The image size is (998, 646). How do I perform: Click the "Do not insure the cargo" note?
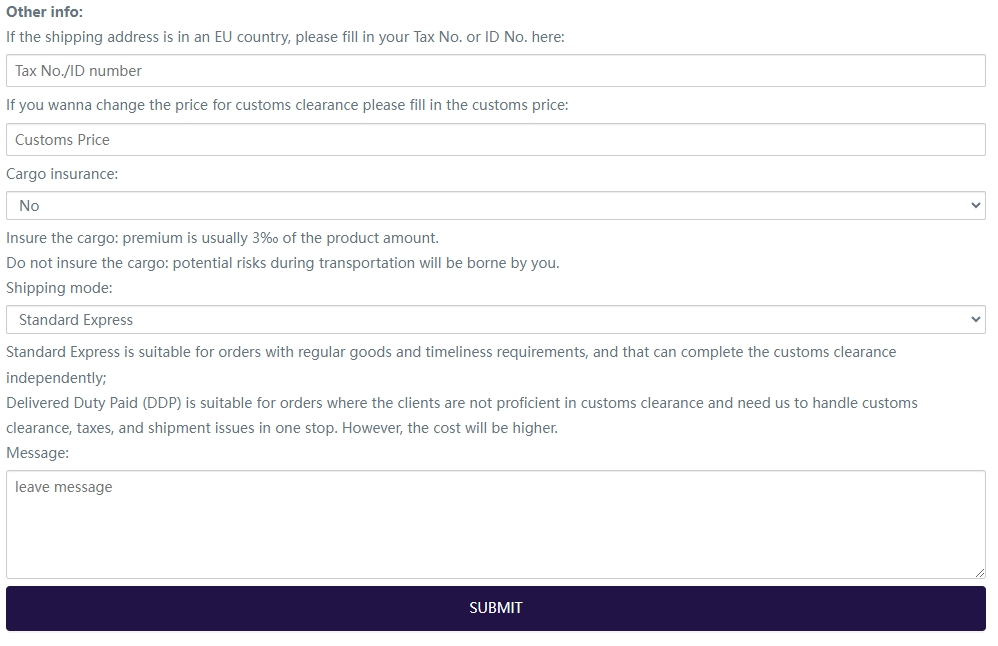(x=283, y=263)
